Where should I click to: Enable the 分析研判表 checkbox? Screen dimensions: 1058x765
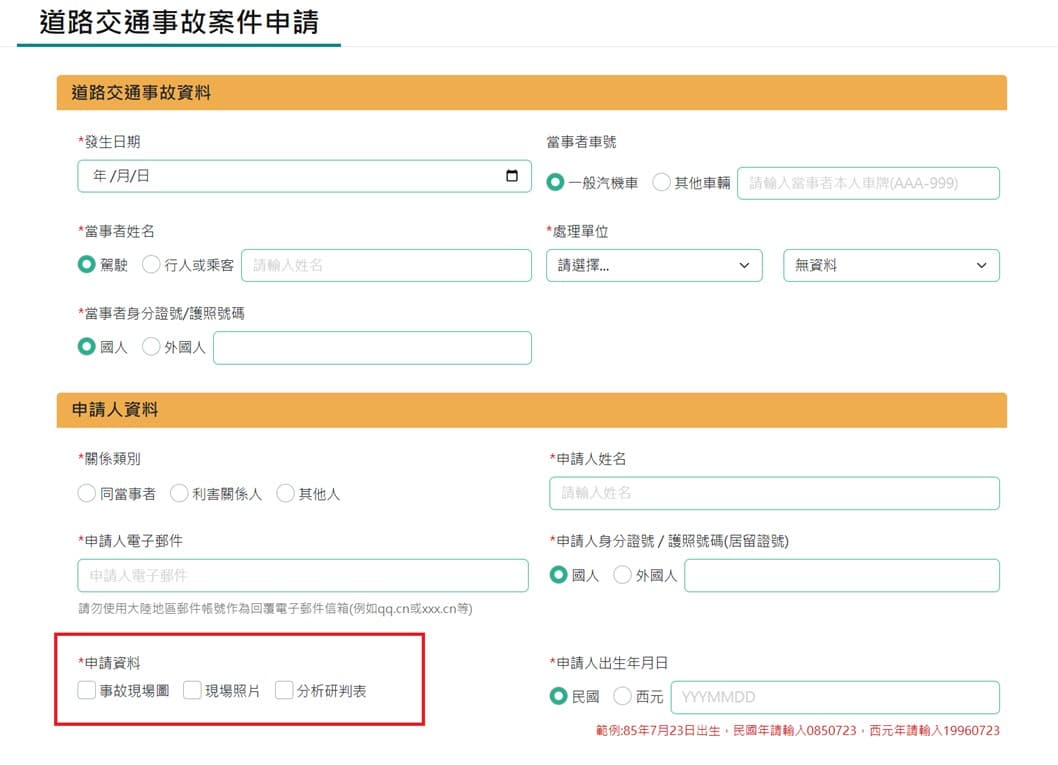coord(284,691)
